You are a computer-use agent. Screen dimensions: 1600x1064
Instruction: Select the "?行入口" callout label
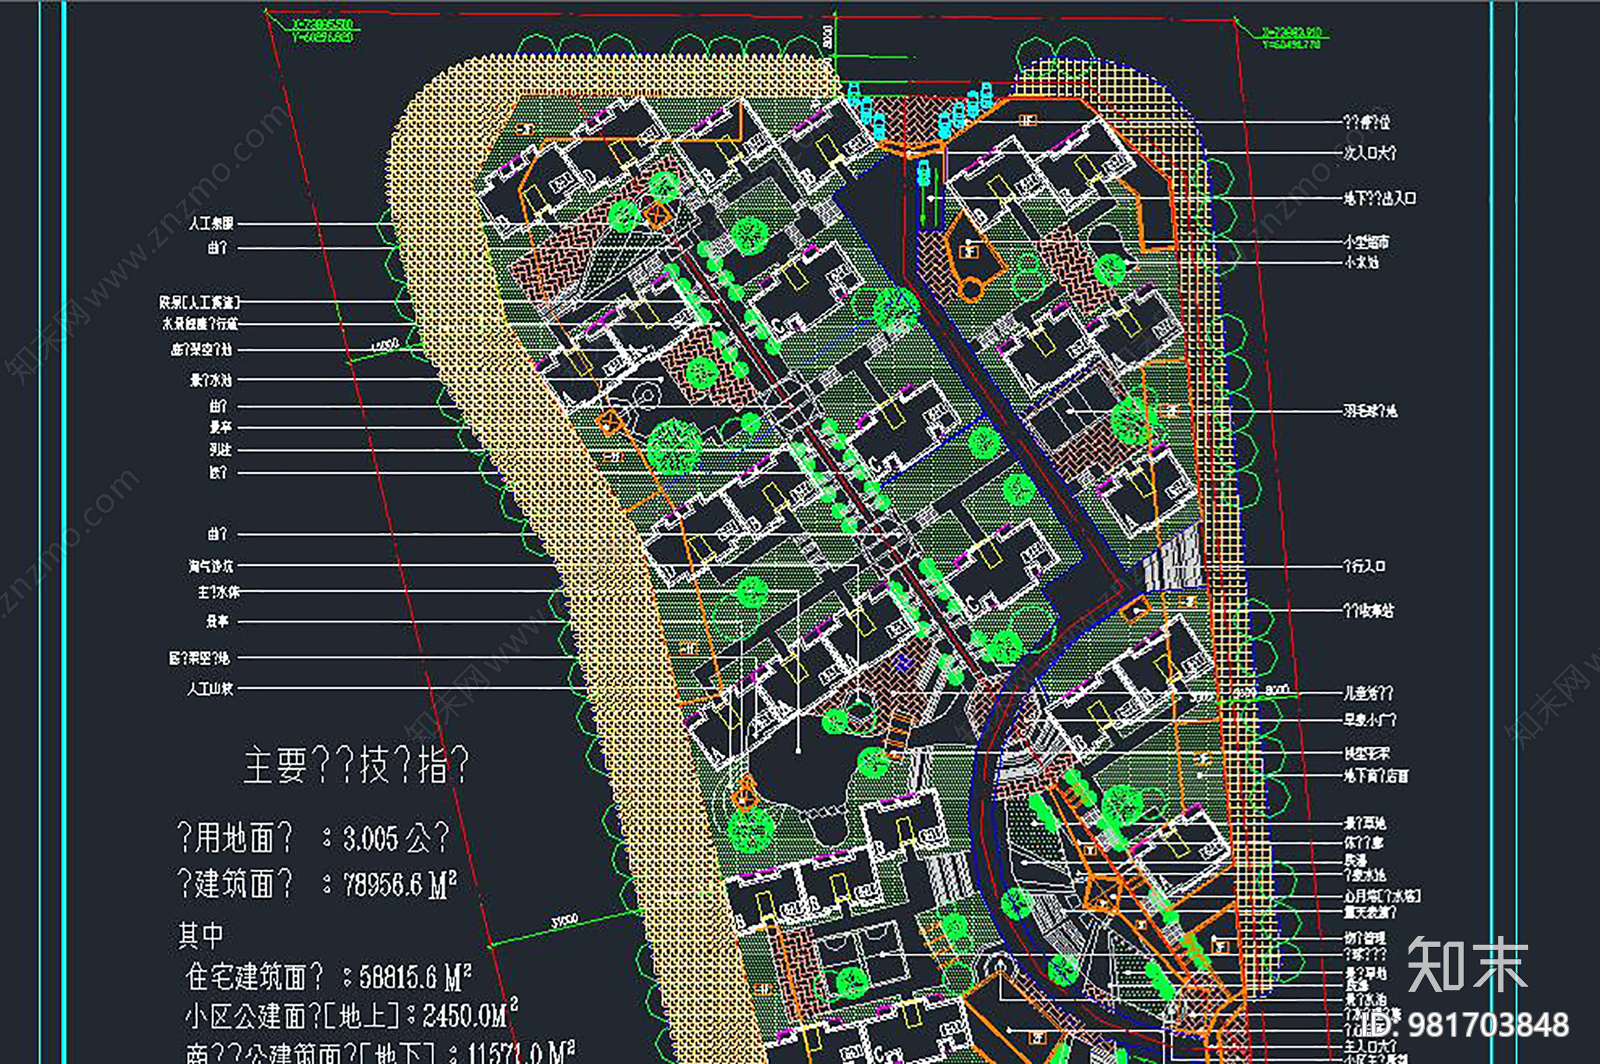(x=1365, y=566)
